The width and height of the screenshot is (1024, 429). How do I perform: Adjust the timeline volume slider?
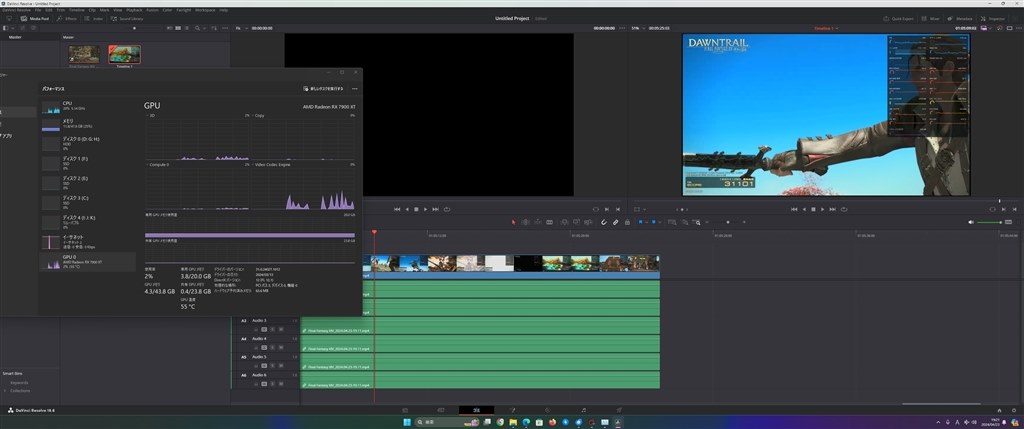(990, 222)
